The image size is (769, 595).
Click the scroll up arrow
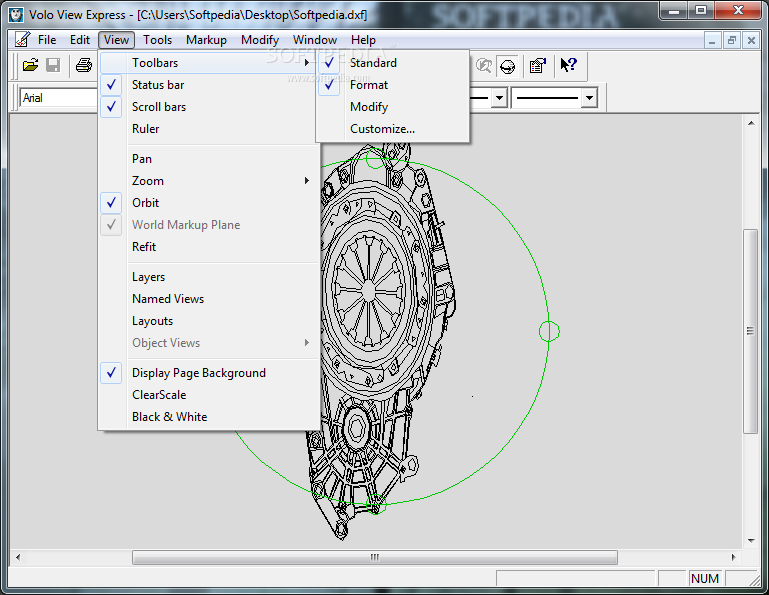click(x=751, y=123)
